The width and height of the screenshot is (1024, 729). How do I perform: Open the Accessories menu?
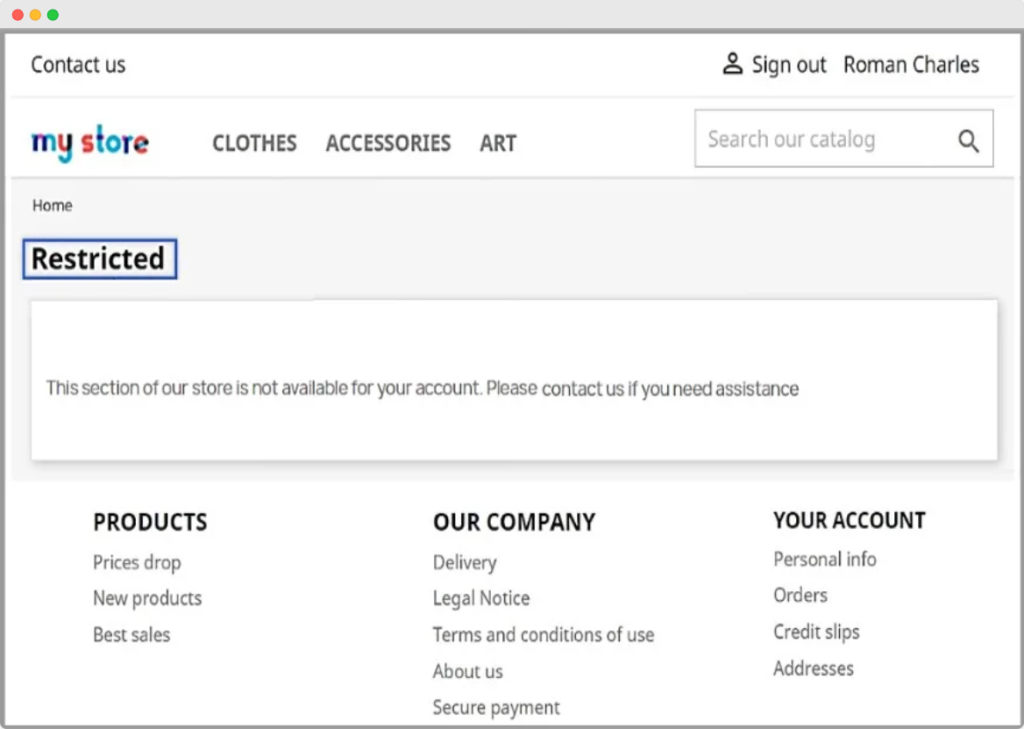tap(388, 143)
